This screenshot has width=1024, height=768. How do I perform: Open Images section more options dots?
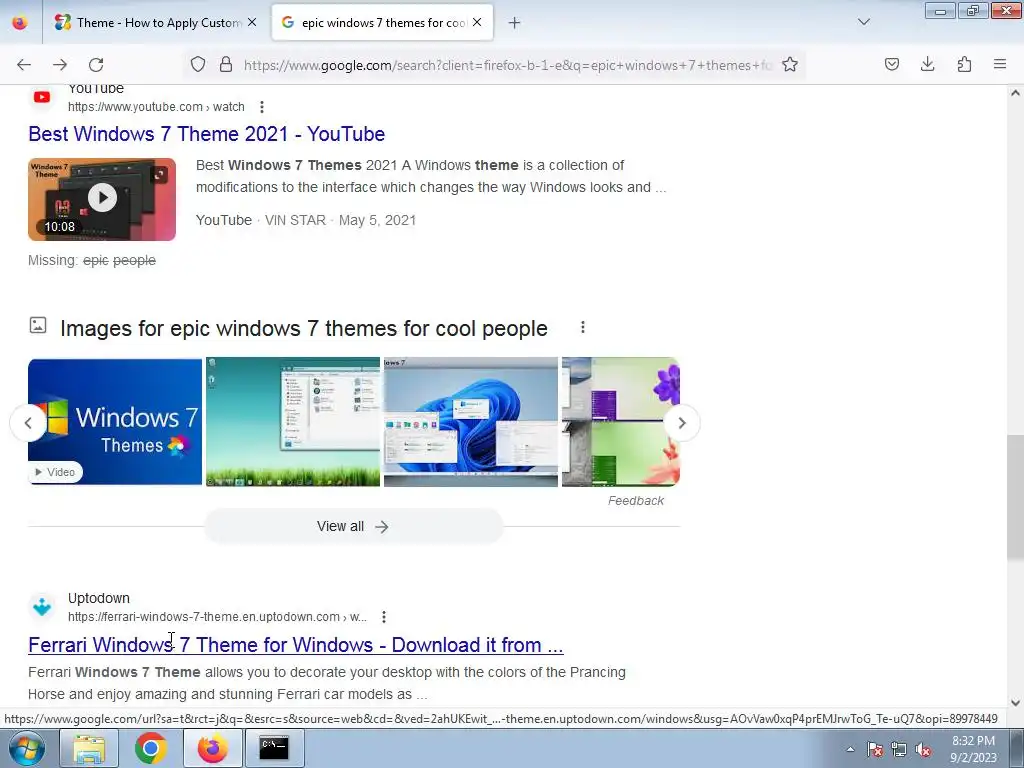[x=583, y=327]
